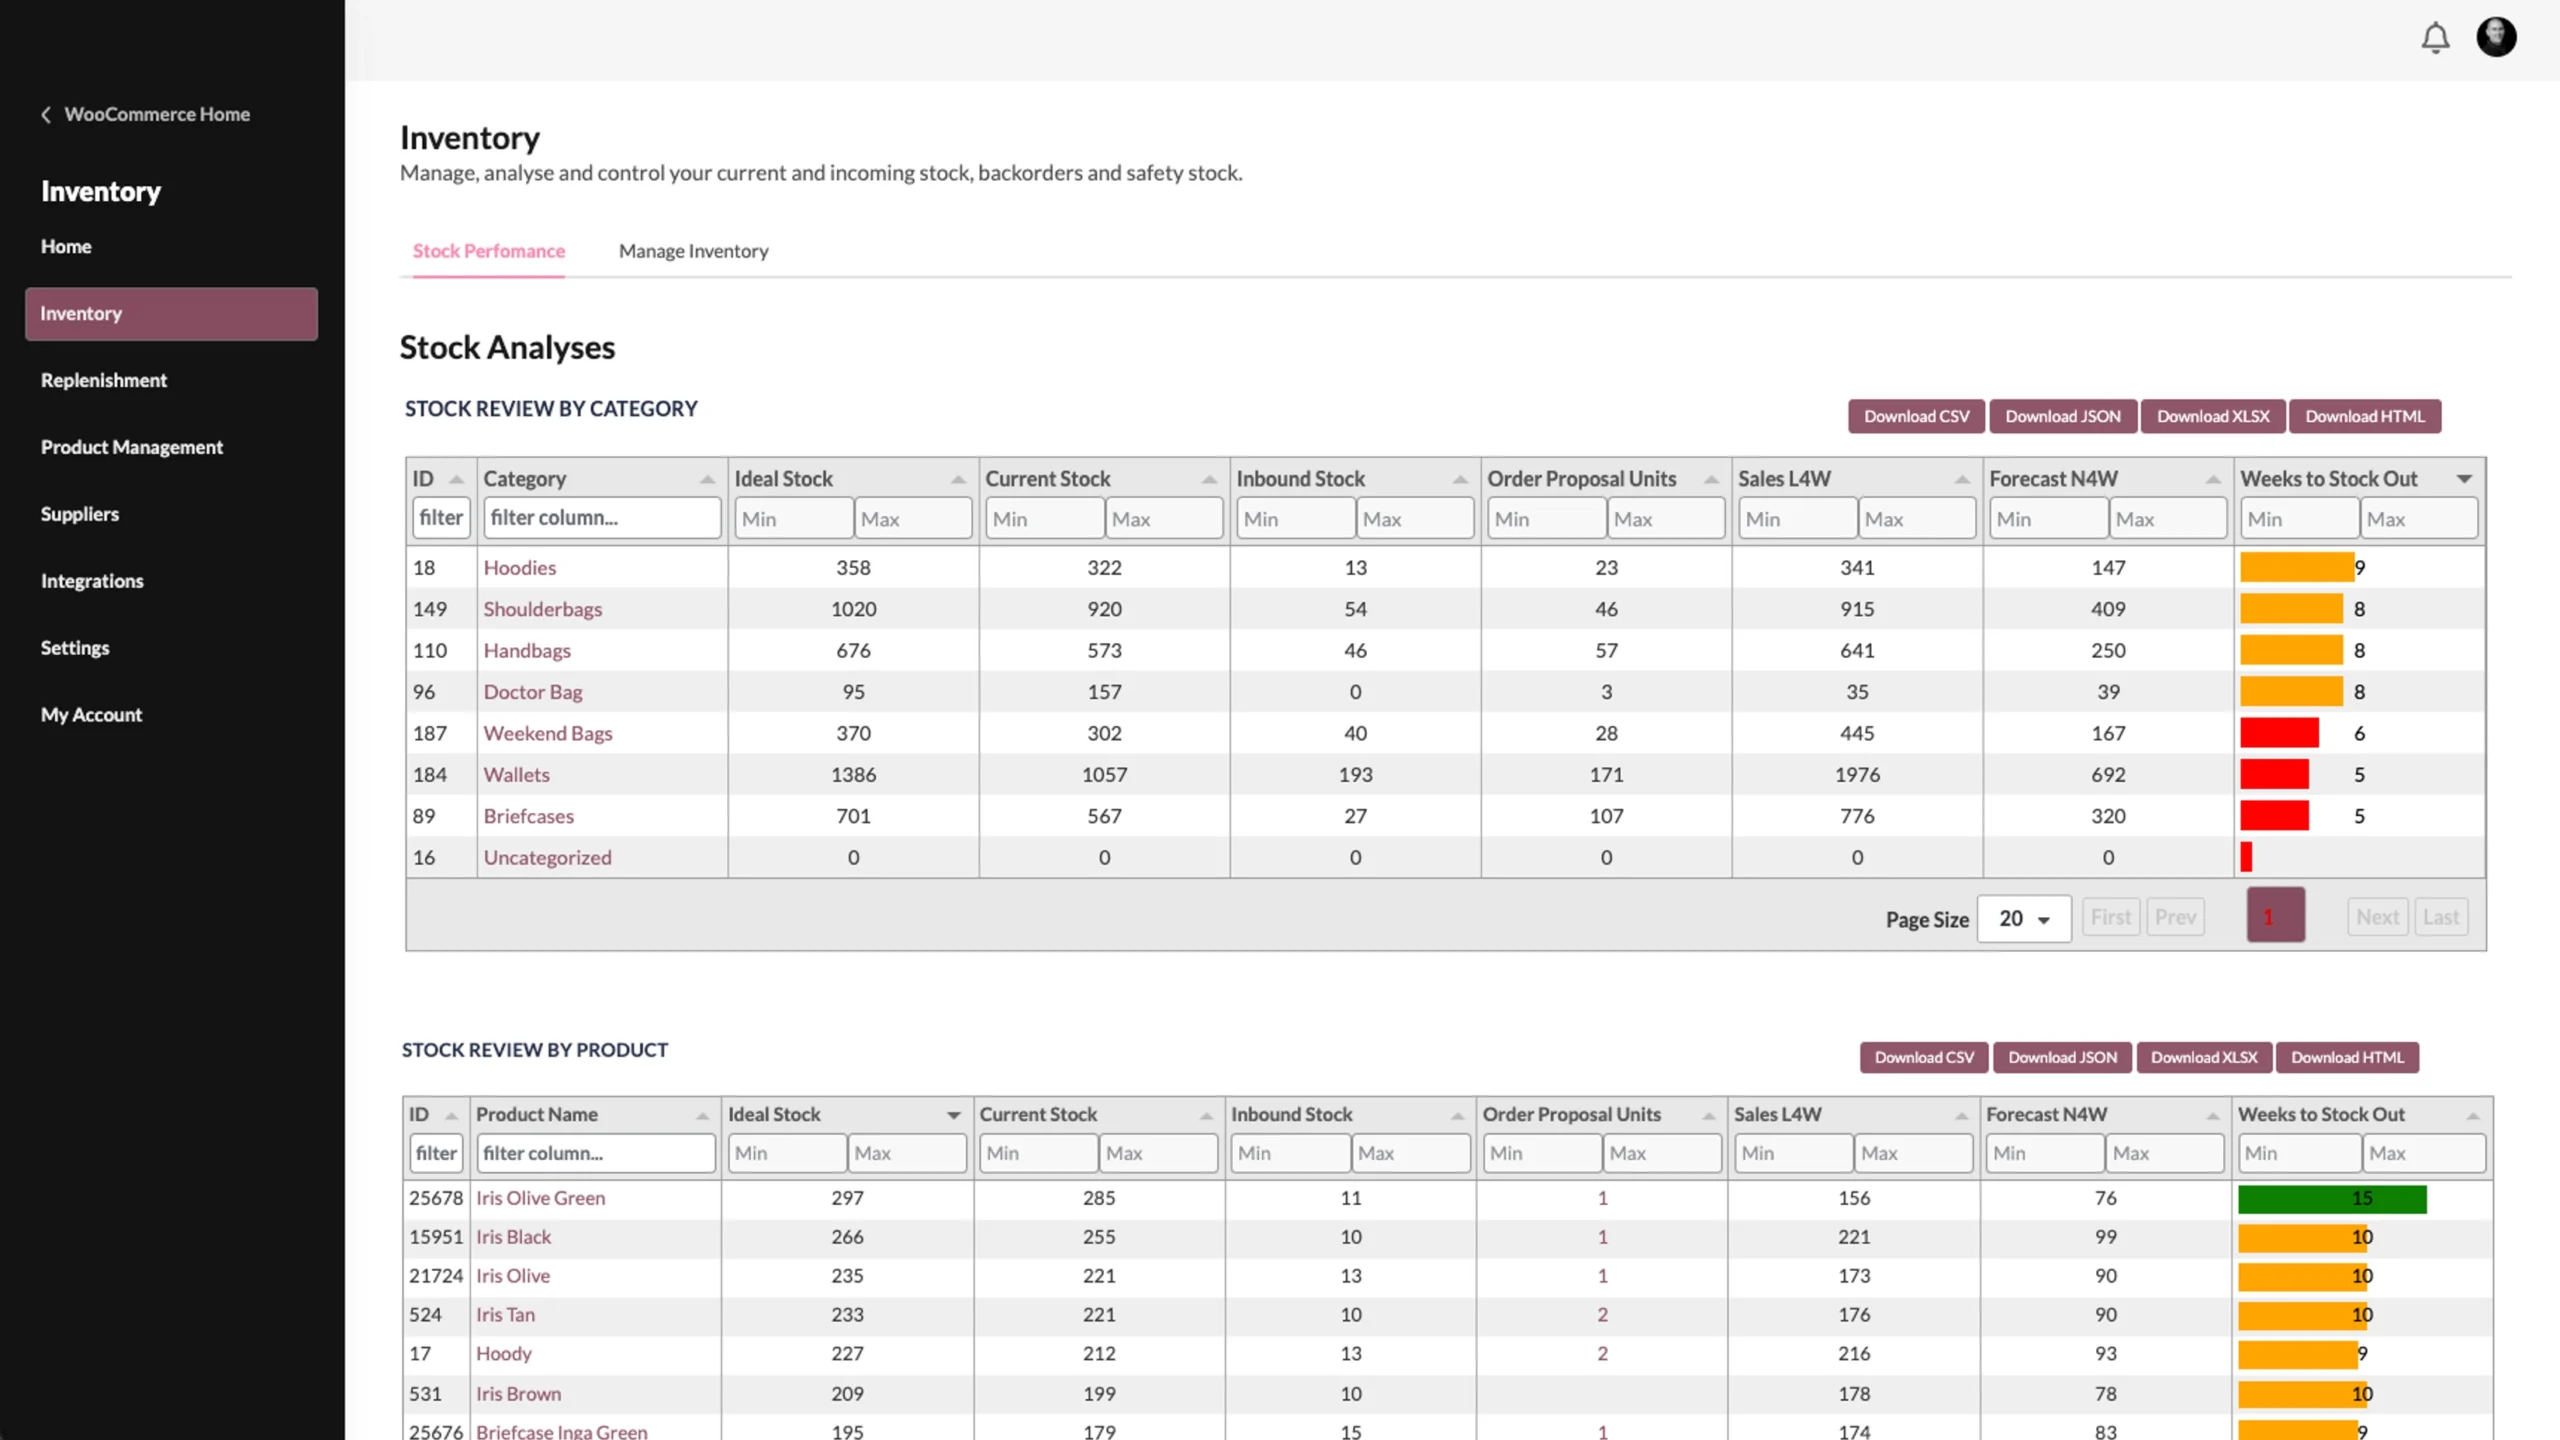Sort category table by ID arrow
The height and width of the screenshot is (1440, 2560).
(x=457, y=479)
